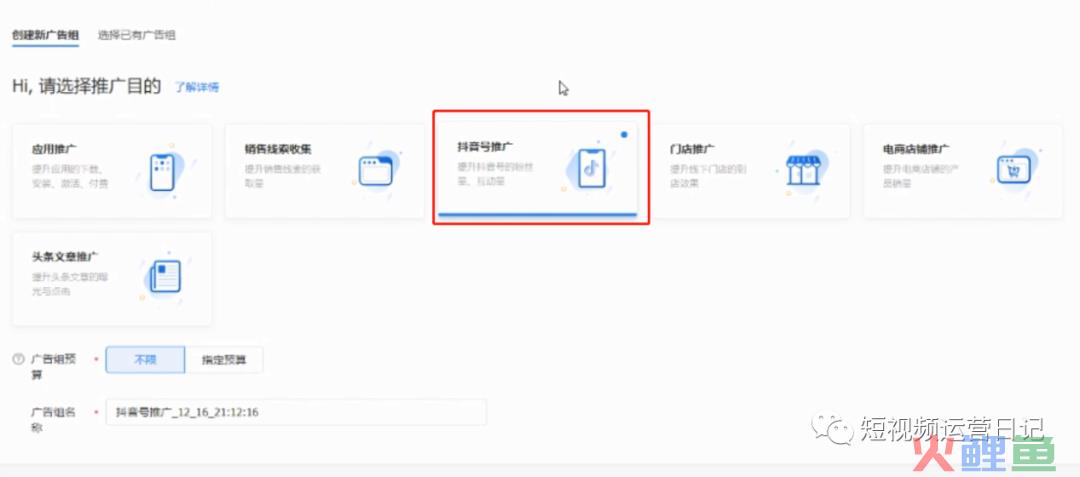Open the 了解详情 link

(x=196, y=87)
